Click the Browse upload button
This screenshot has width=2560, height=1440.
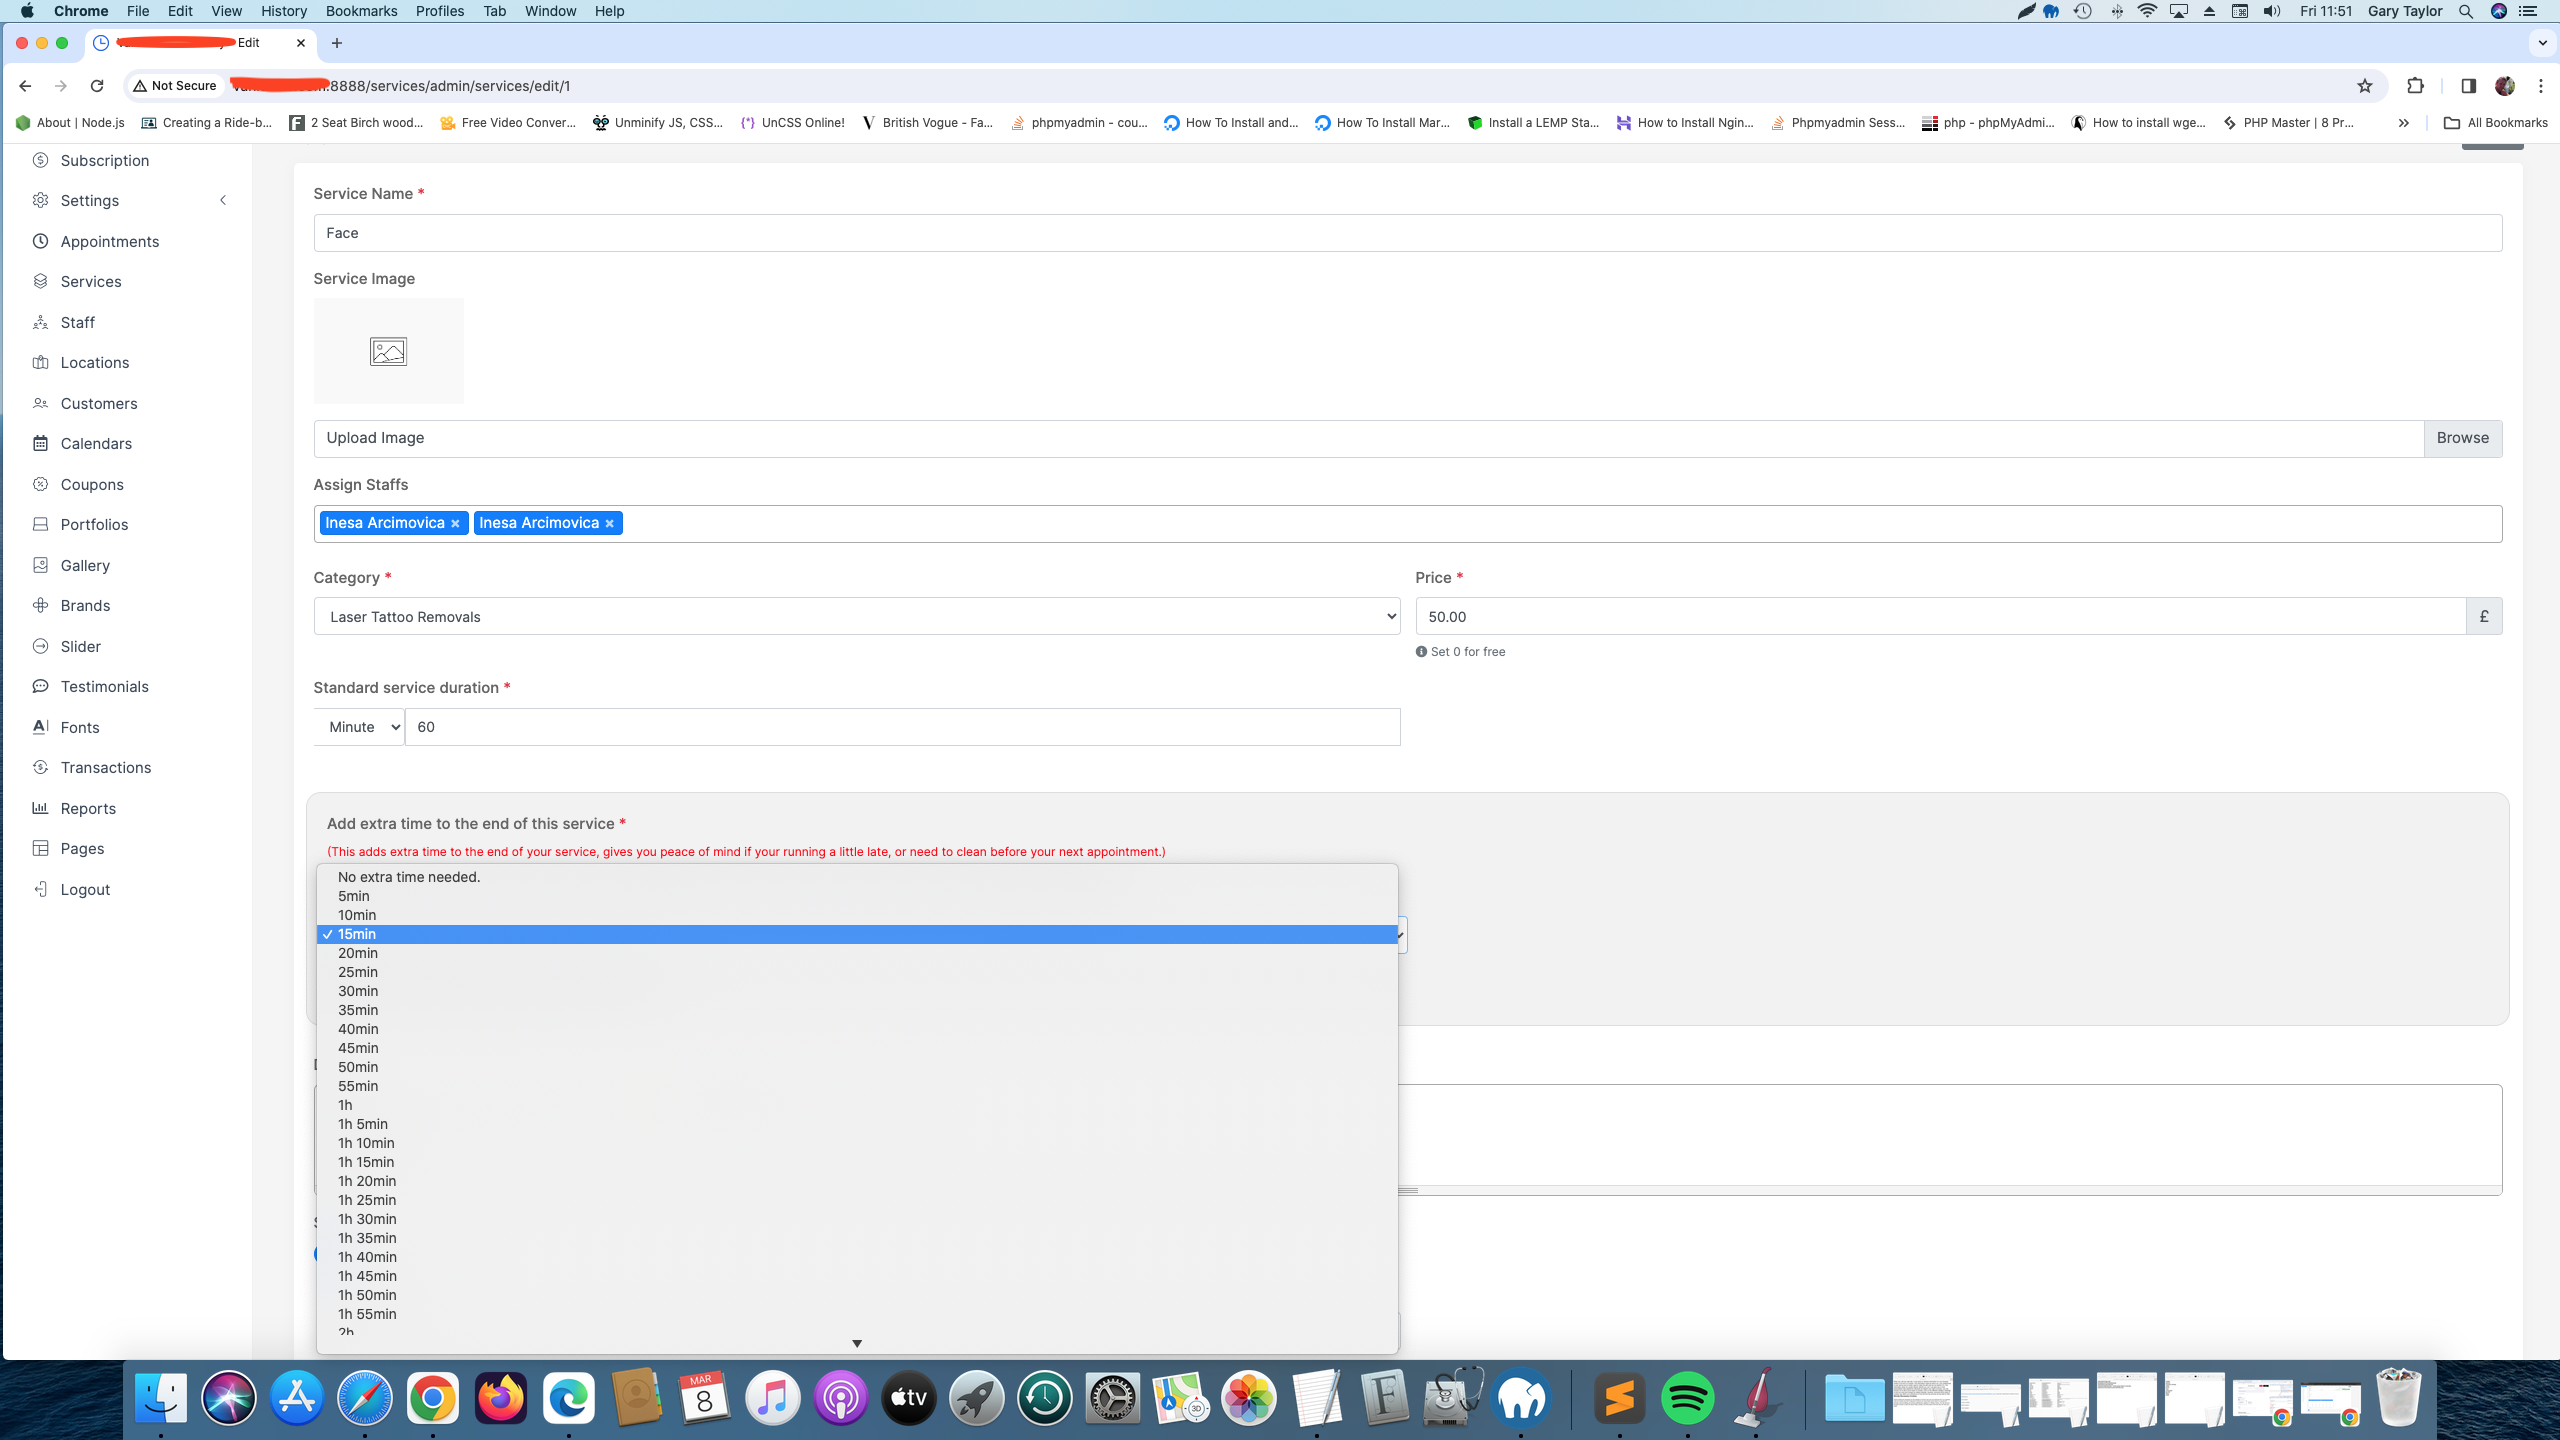coord(2462,438)
